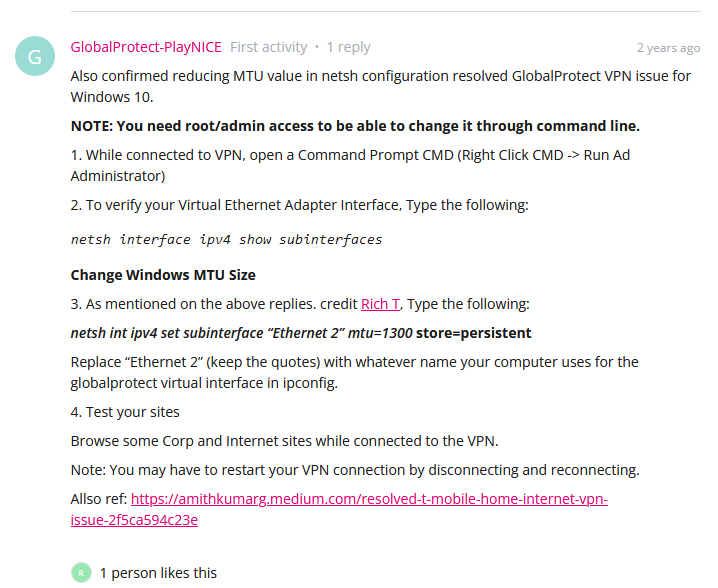Image resolution: width=718 pixels, height=588 pixels.
Task: Click the restart VPN connection note
Action: pos(355,470)
